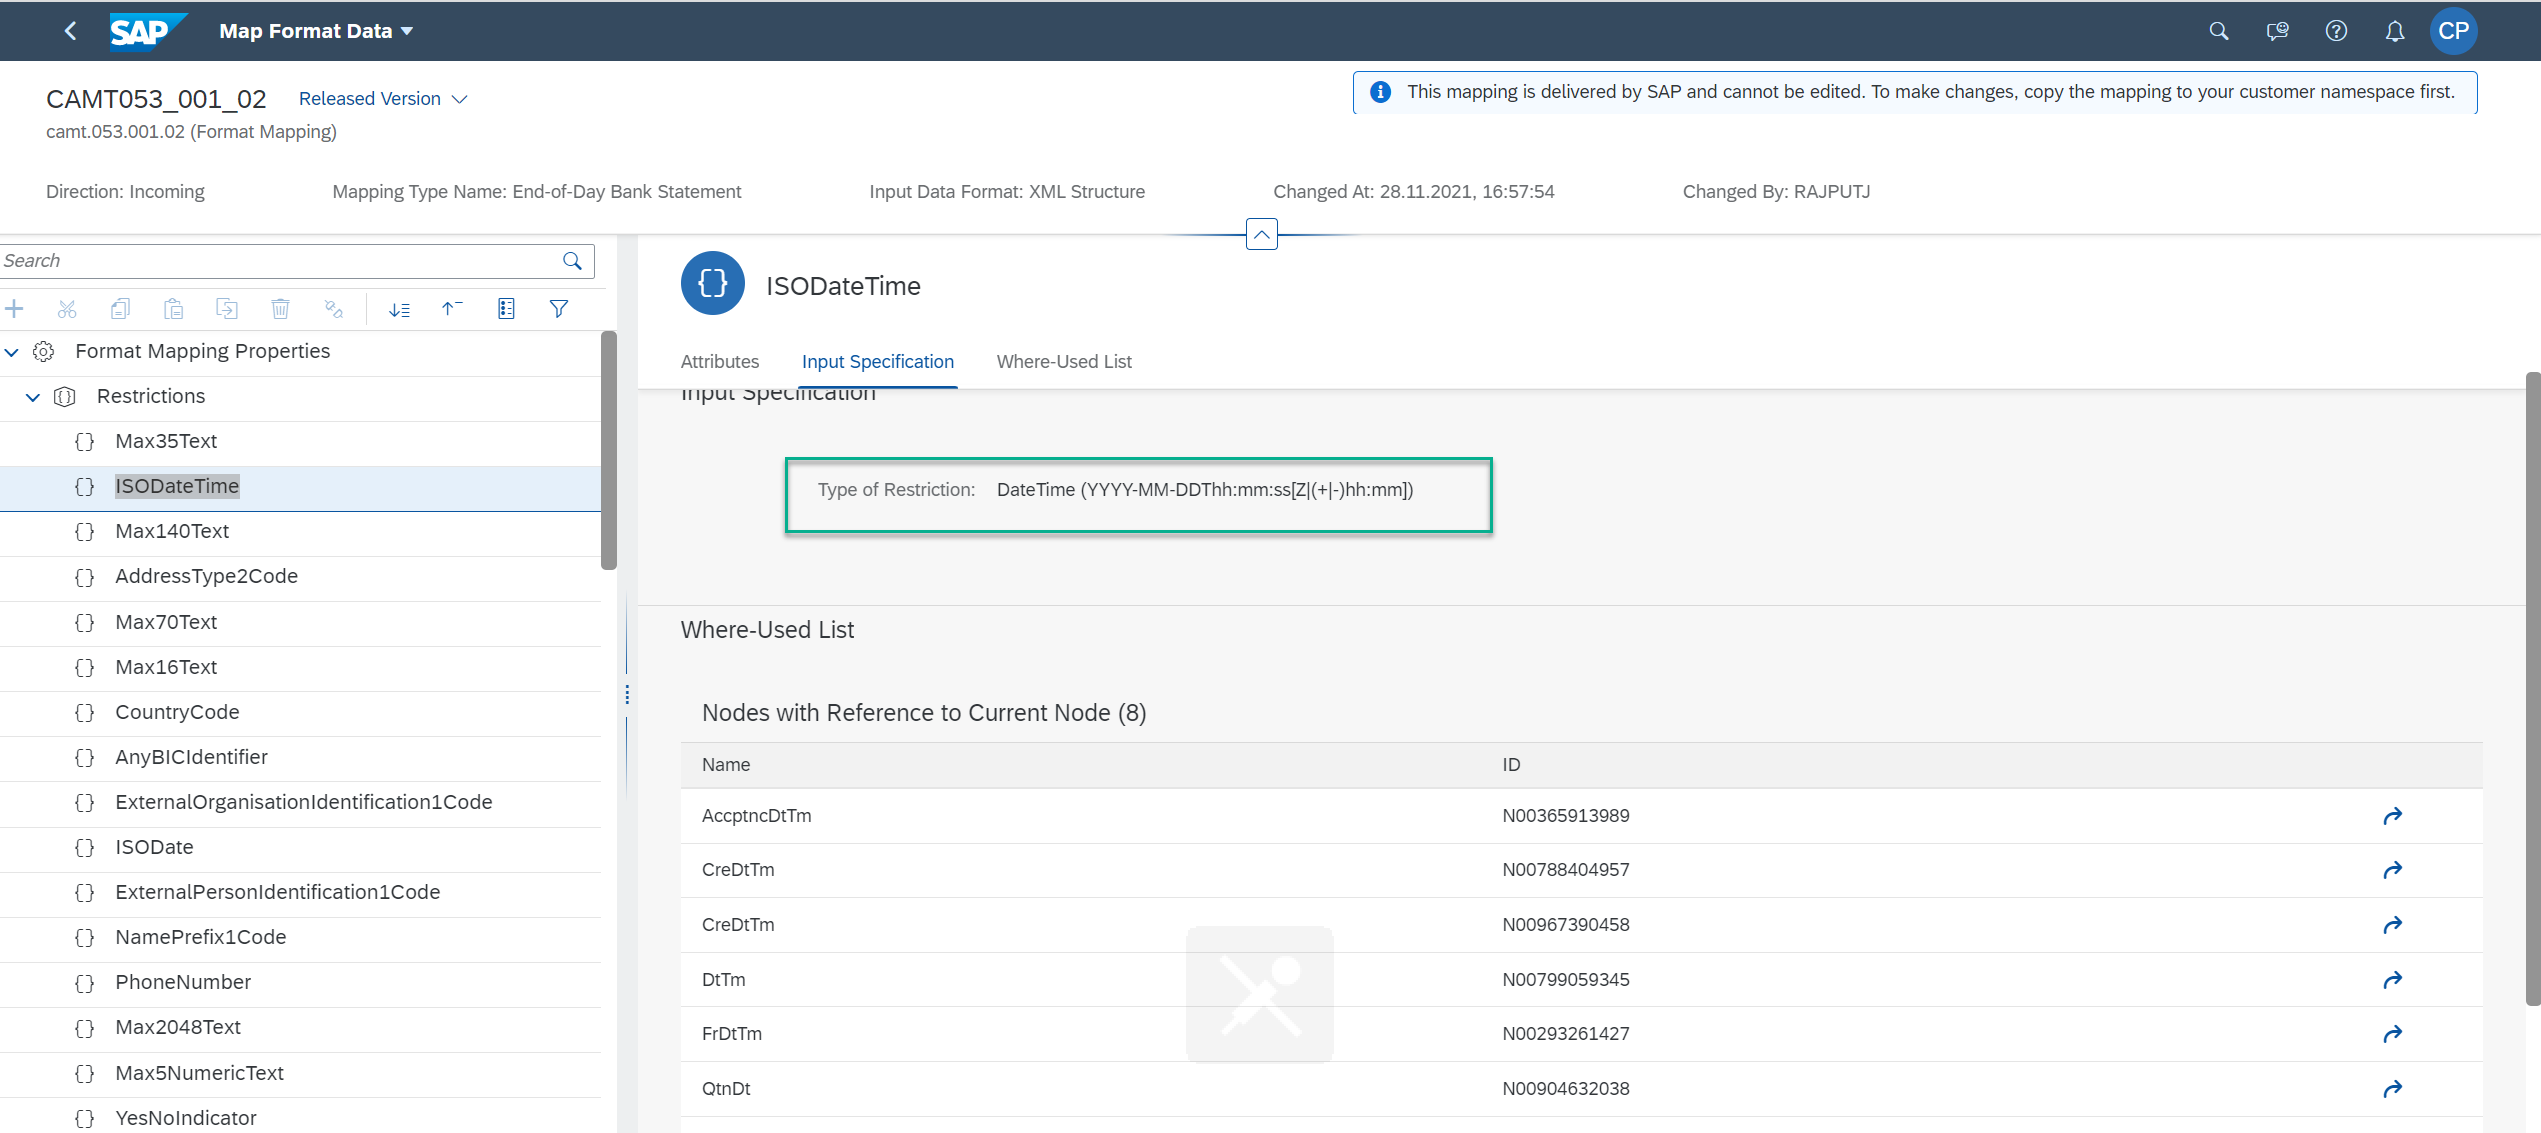Select ISODate tree item
2541x1133 pixels.
[x=300, y=848]
